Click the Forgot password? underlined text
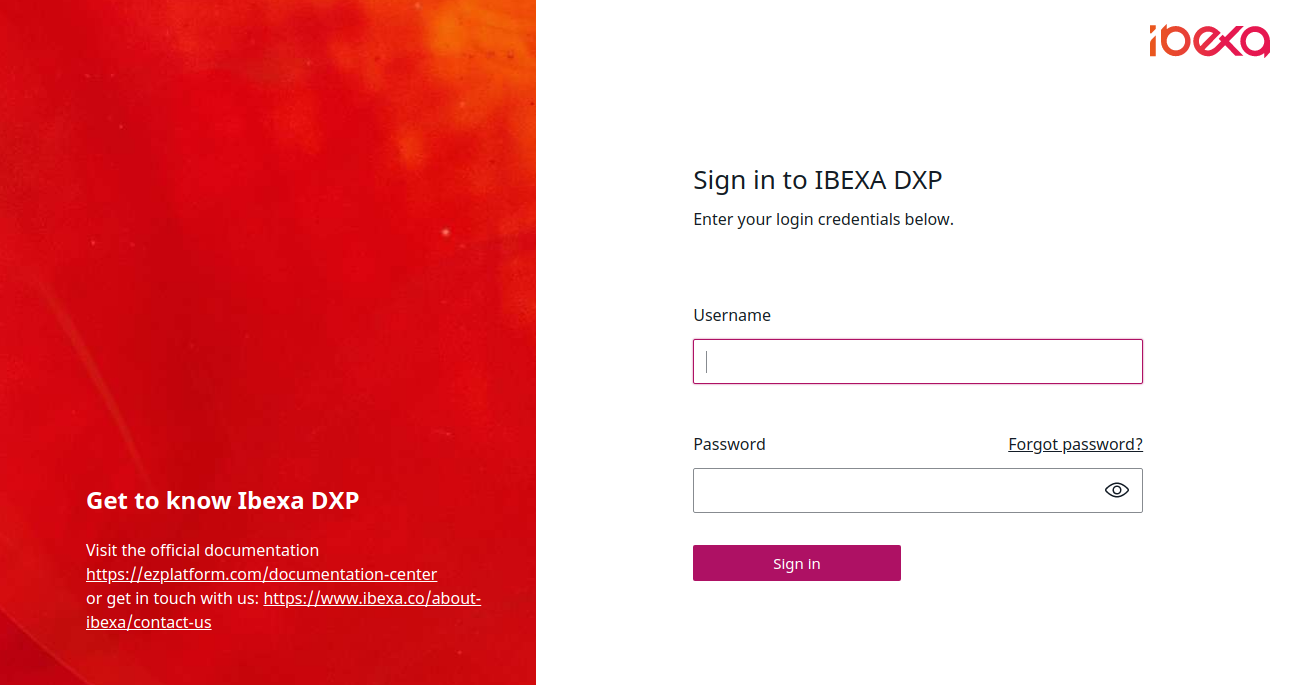 [1075, 444]
